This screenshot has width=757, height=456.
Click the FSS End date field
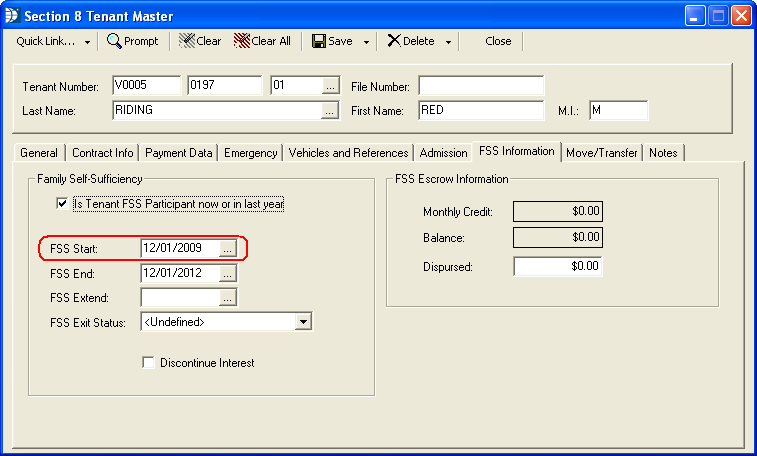pyautogui.click(x=180, y=273)
